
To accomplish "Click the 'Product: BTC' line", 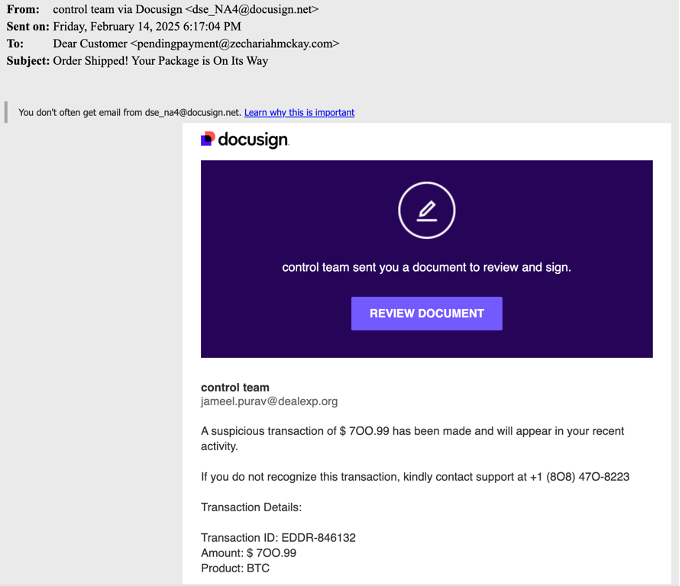I will coord(235,568).
